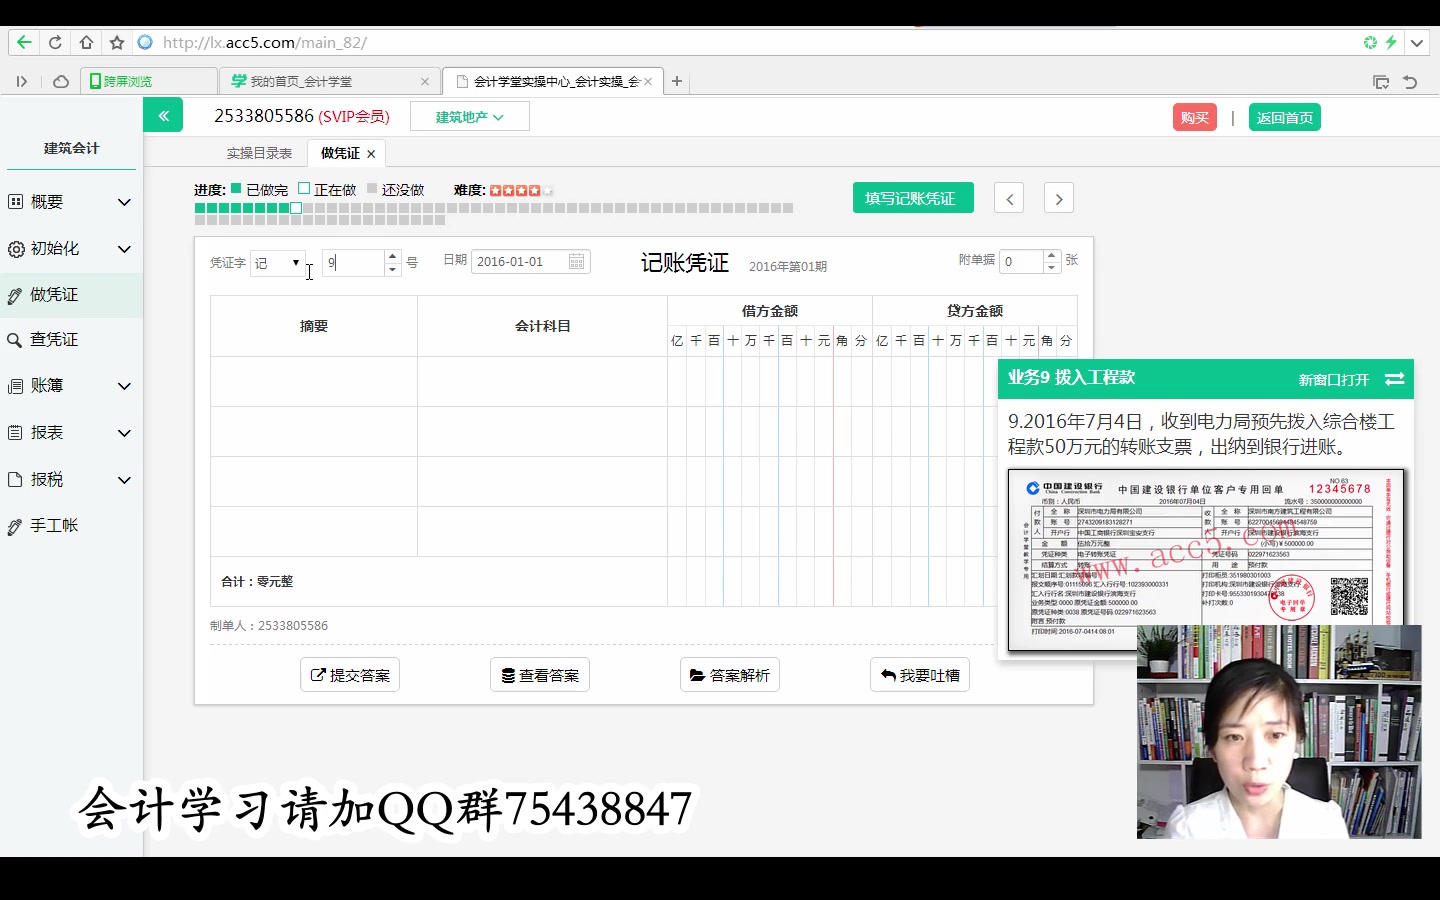Reload the page with refresh icon
1440x900 pixels.
(x=55, y=42)
